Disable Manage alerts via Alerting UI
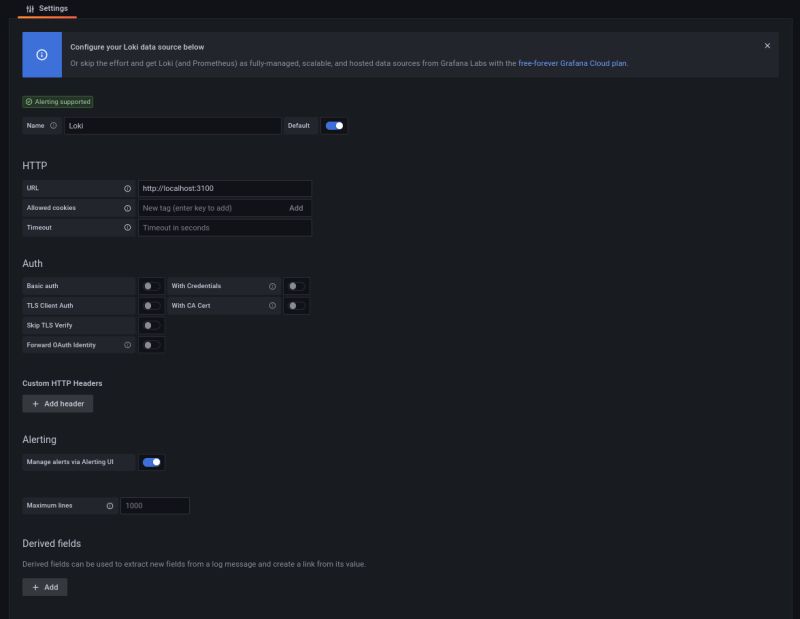The image size is (800, 619). (152, 462)
